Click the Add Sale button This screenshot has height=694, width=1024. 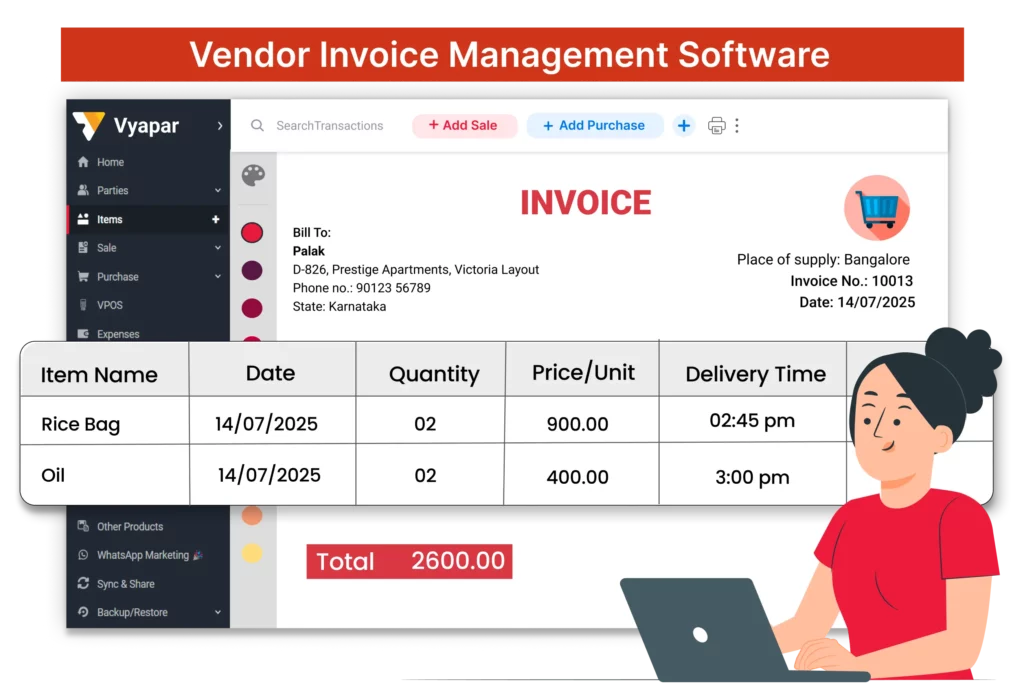click(464, 125)
